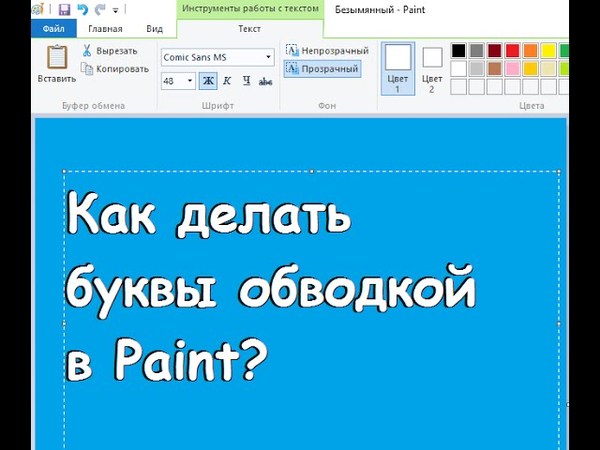Screen dimensions: 600x450
Task: Click the left-middle text box handle
Action: [x=64, y=324]
